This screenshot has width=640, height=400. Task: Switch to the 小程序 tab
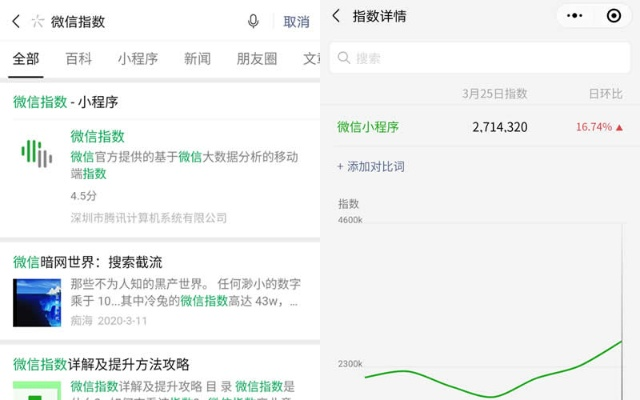point(137,59)
